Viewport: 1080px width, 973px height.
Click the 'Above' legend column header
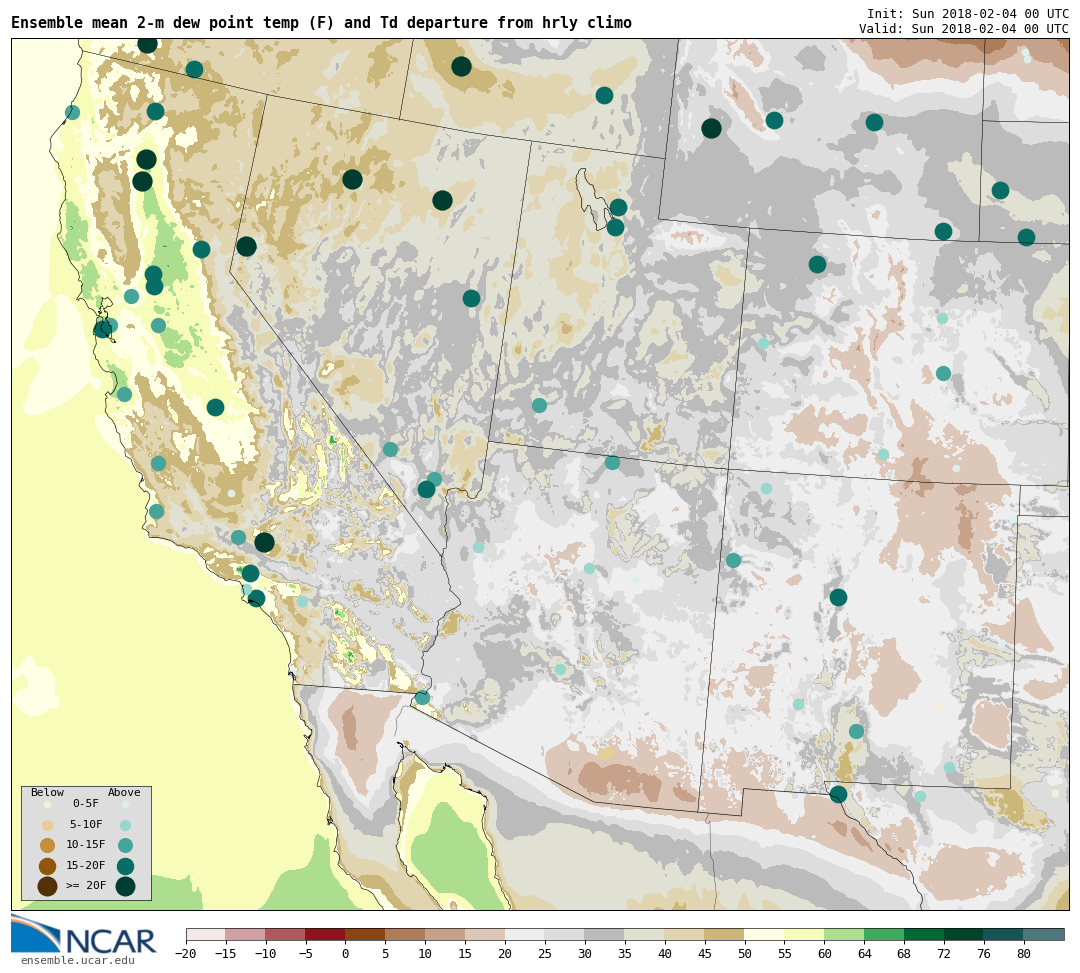(124, 793)
